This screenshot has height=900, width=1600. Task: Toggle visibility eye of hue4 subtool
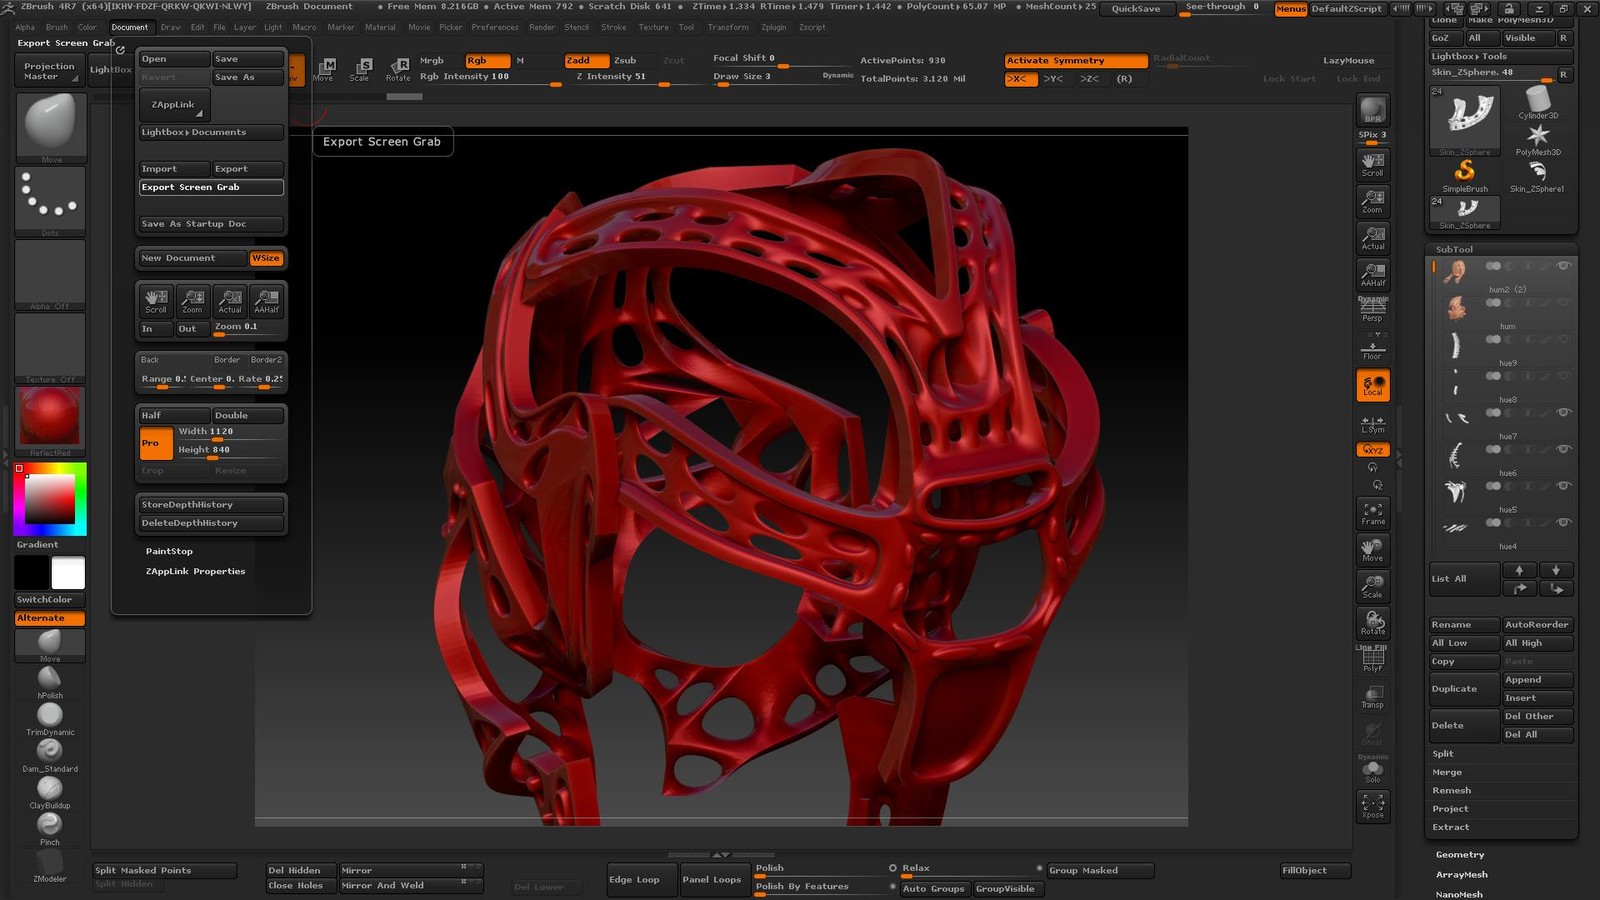[1563, 522]
